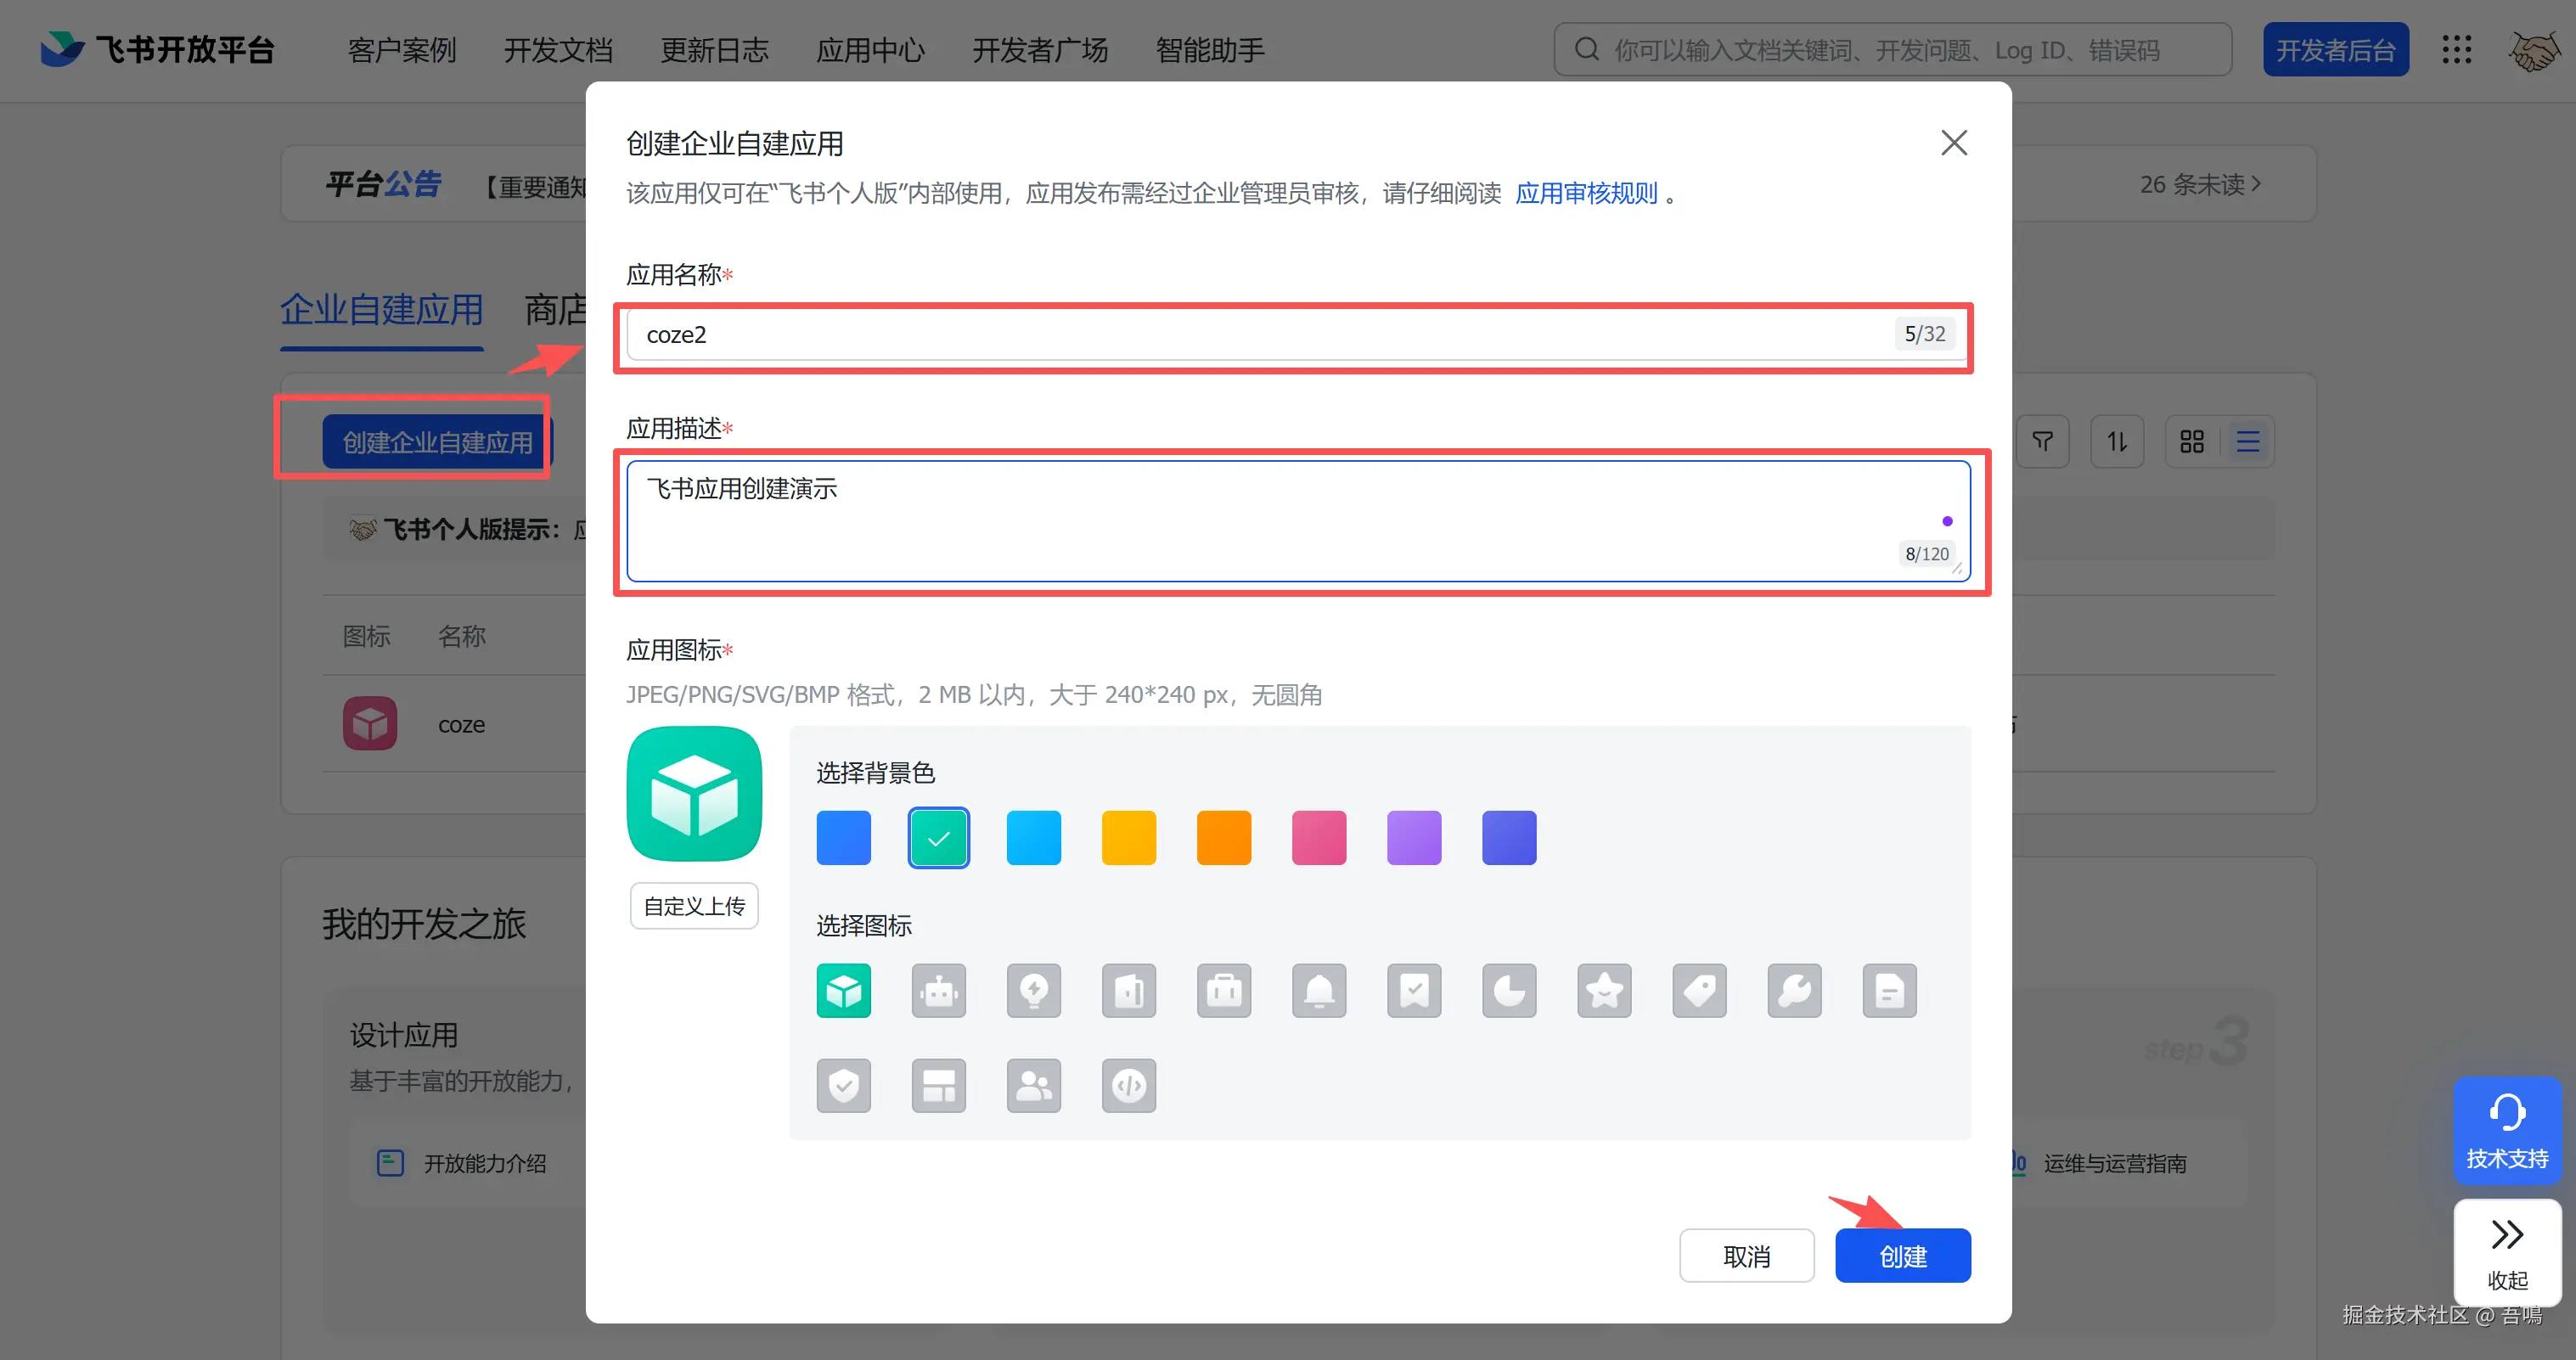Viewport: 2576px width, 1360px height.
Task: Pick the briefcase app icon
Action: click(x=1223, y=991)
